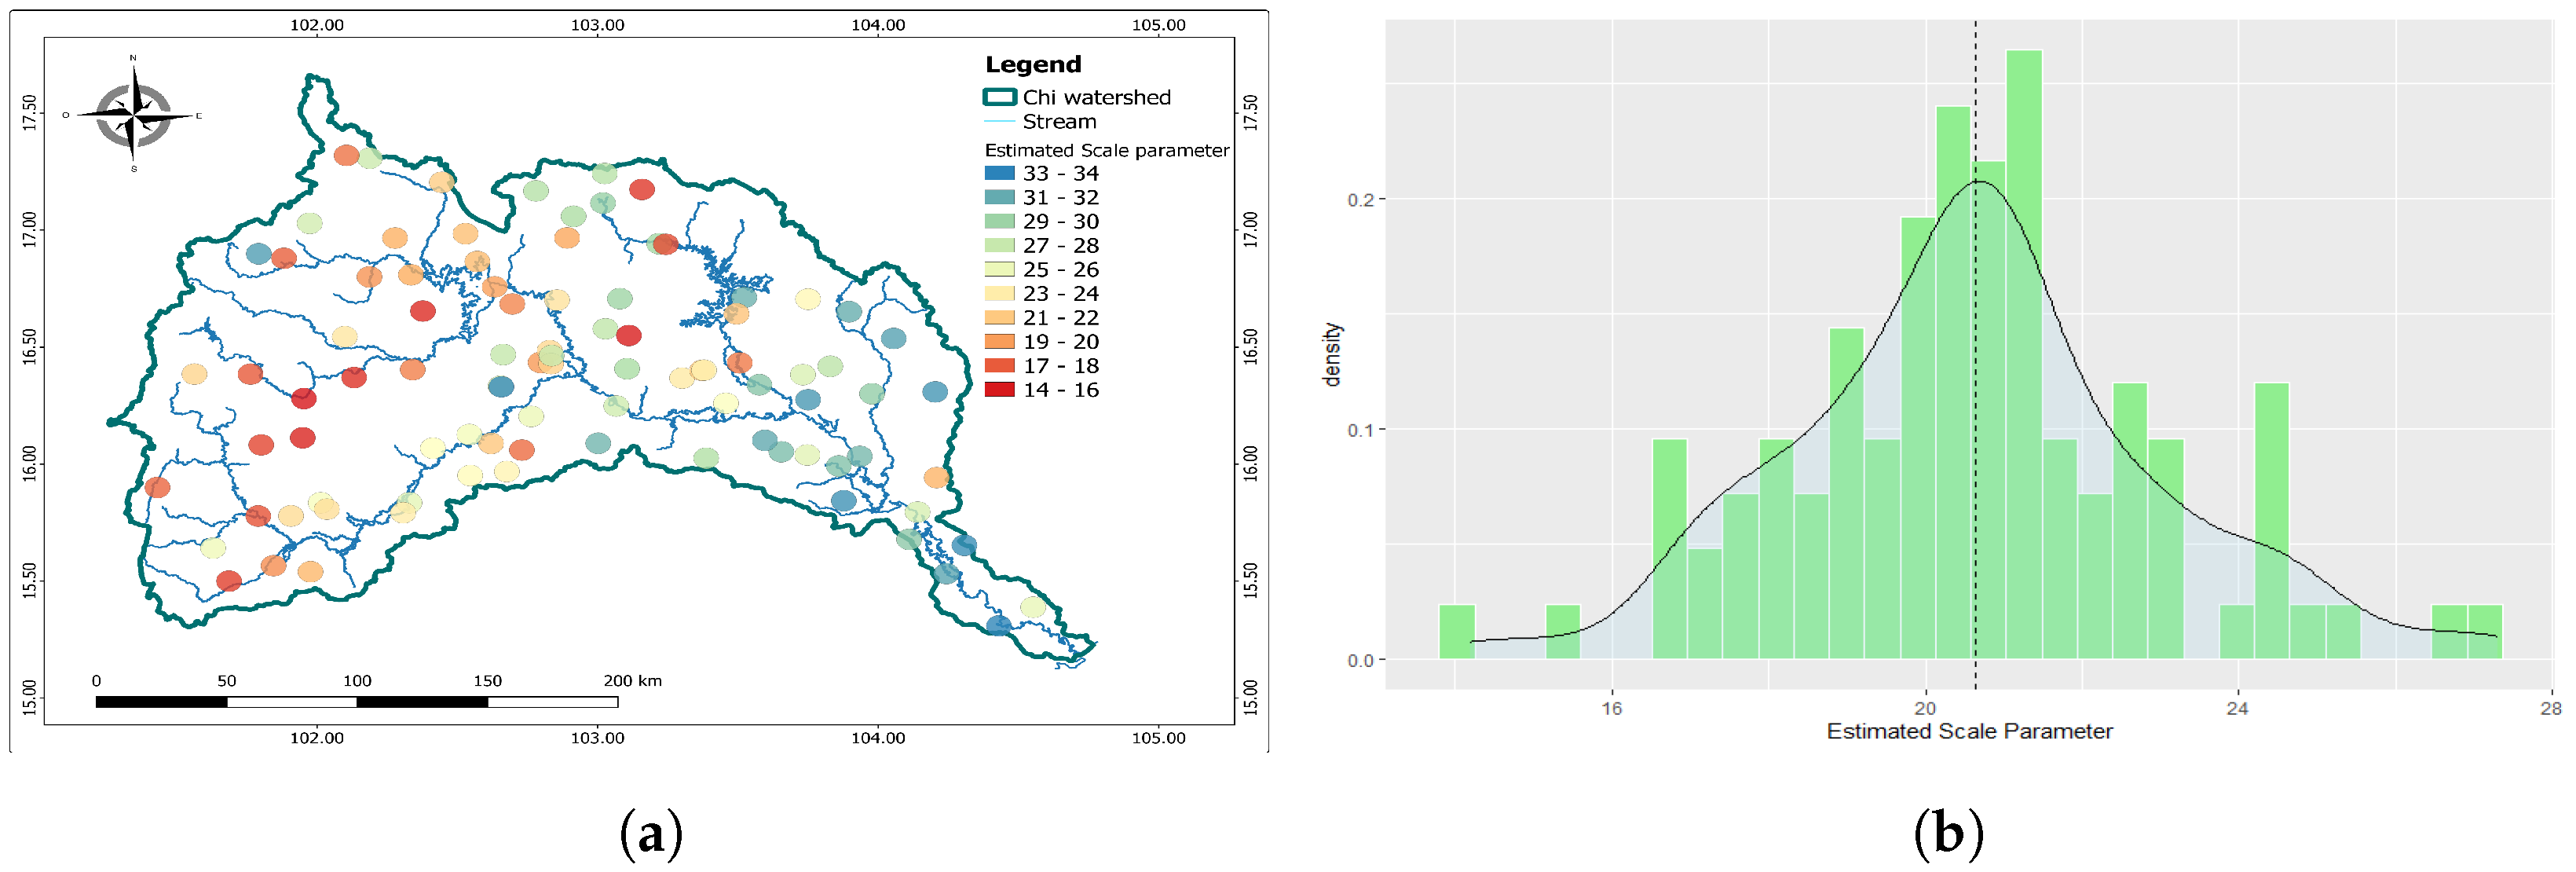
Task: Click the black first segment of scale bar
Action: [161, 702]
